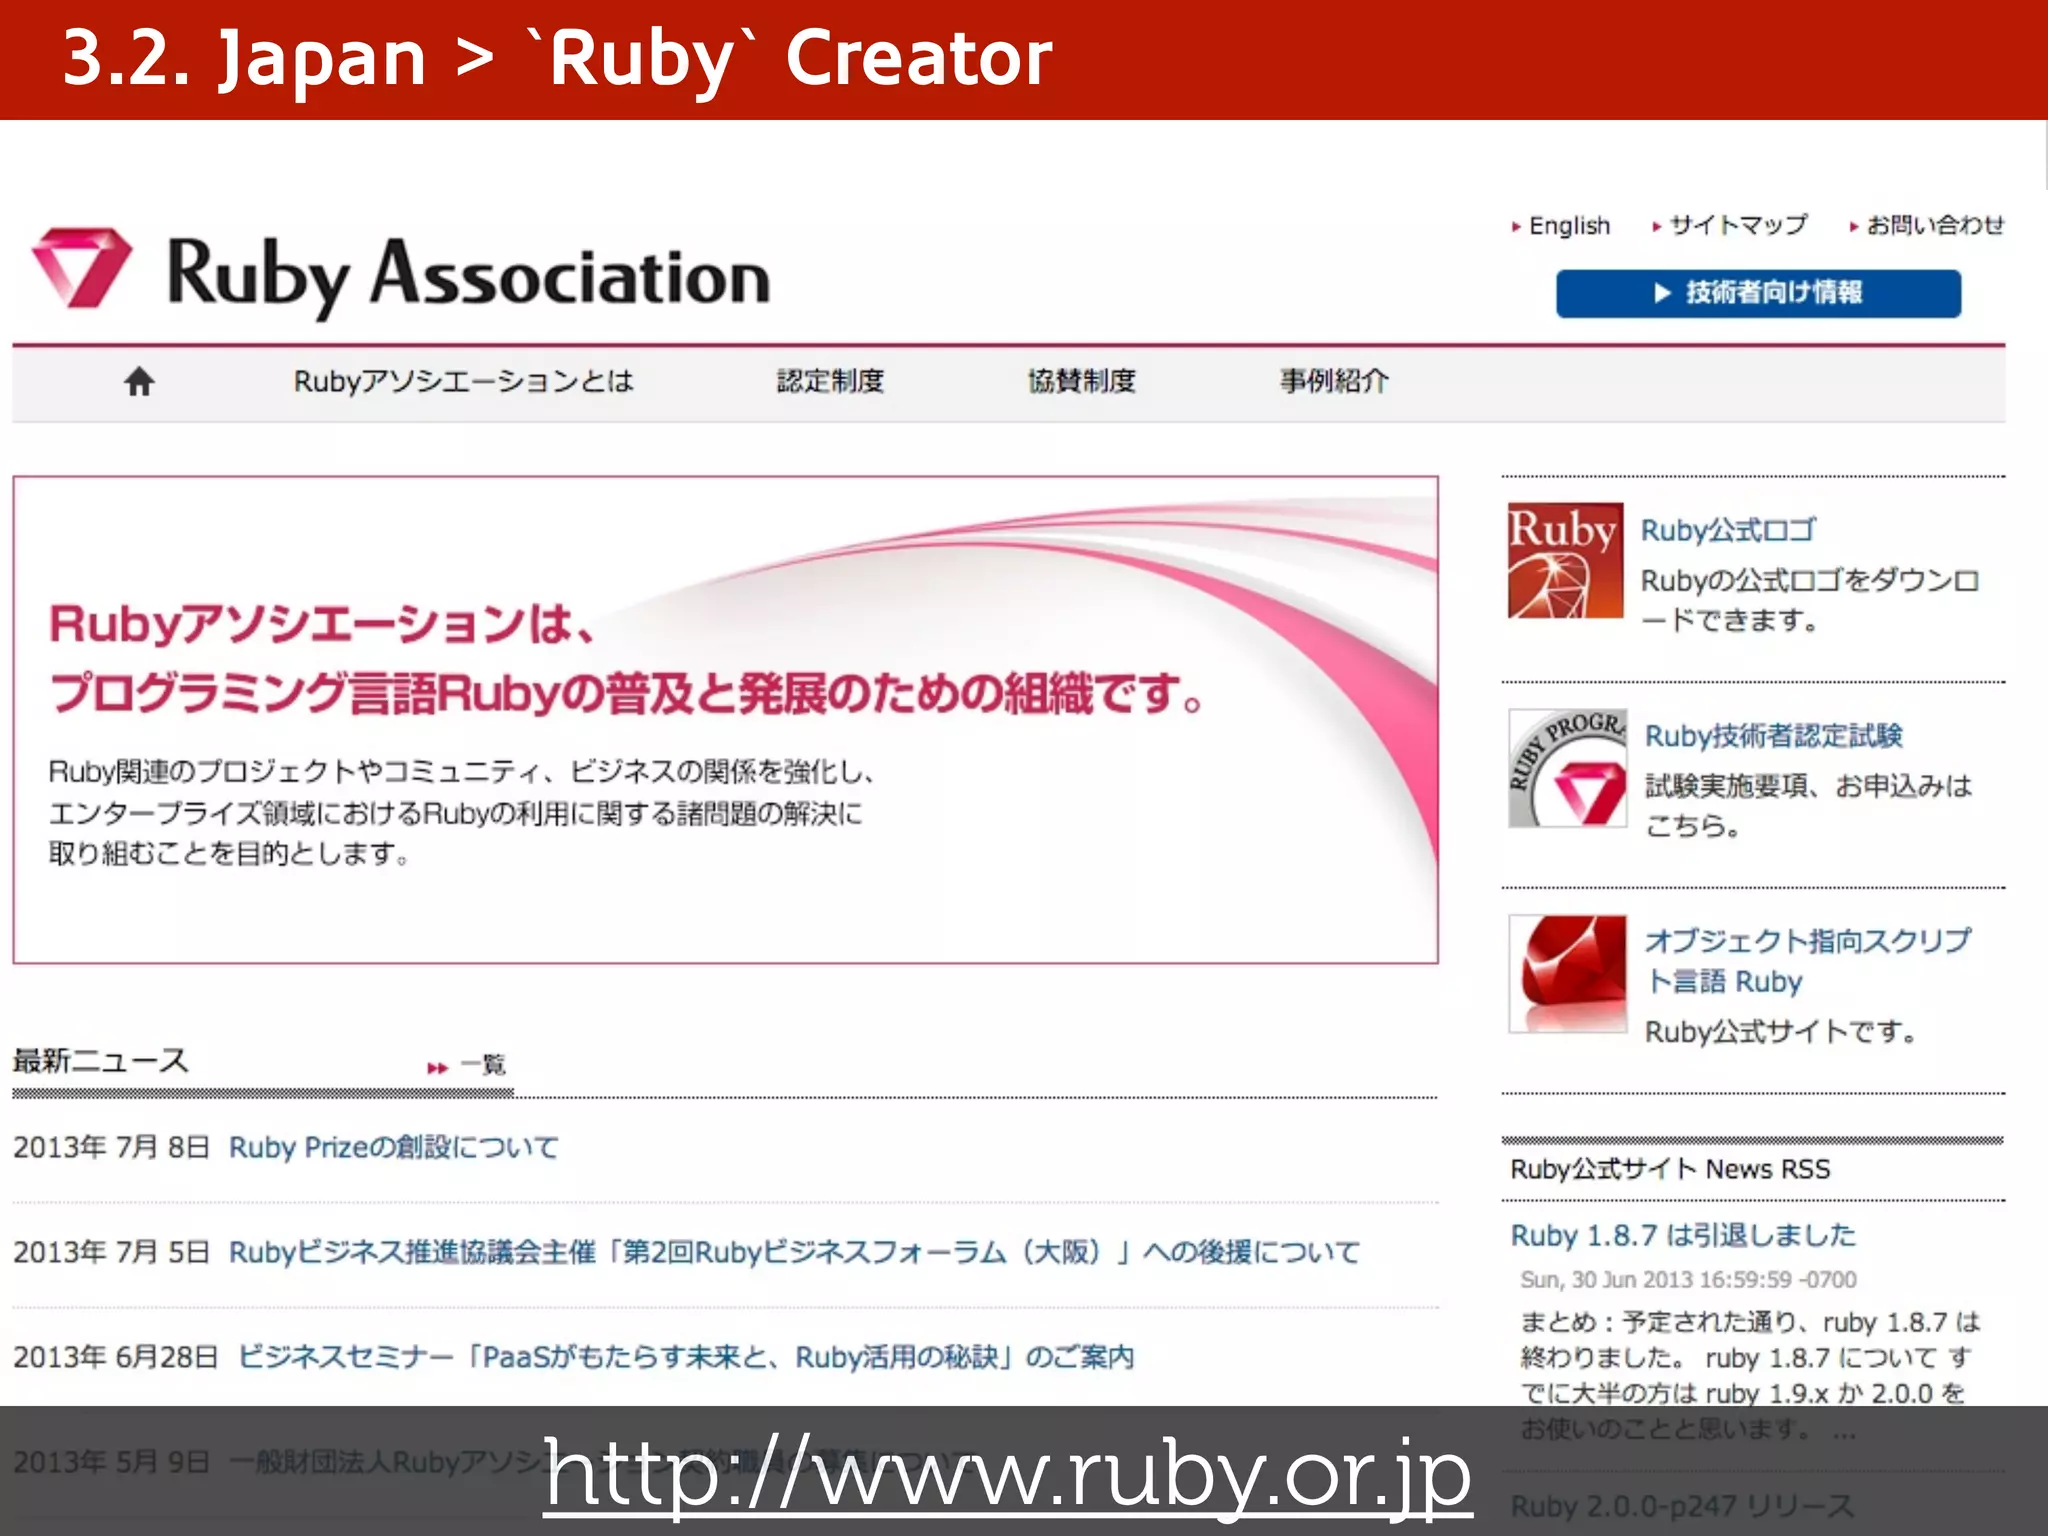2048x1536 pixels.
Task: Click the 2013年 7月 5日 date
Action: click(x=111, y=1252)
